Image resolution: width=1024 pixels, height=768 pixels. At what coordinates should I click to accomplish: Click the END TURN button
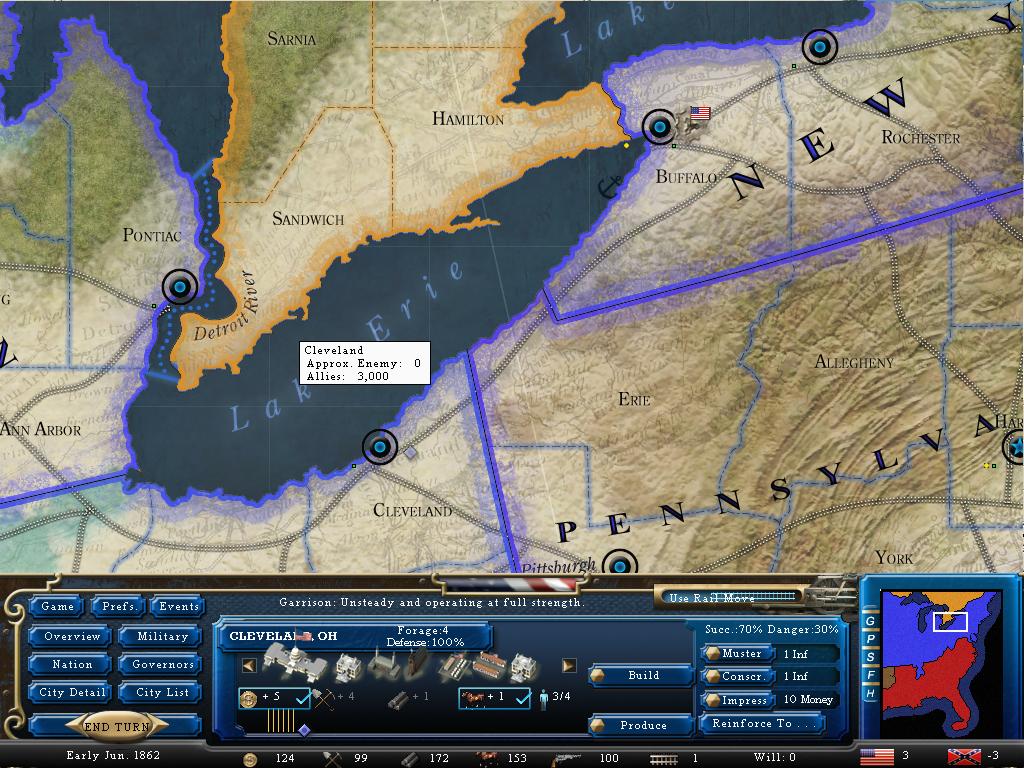116,726
